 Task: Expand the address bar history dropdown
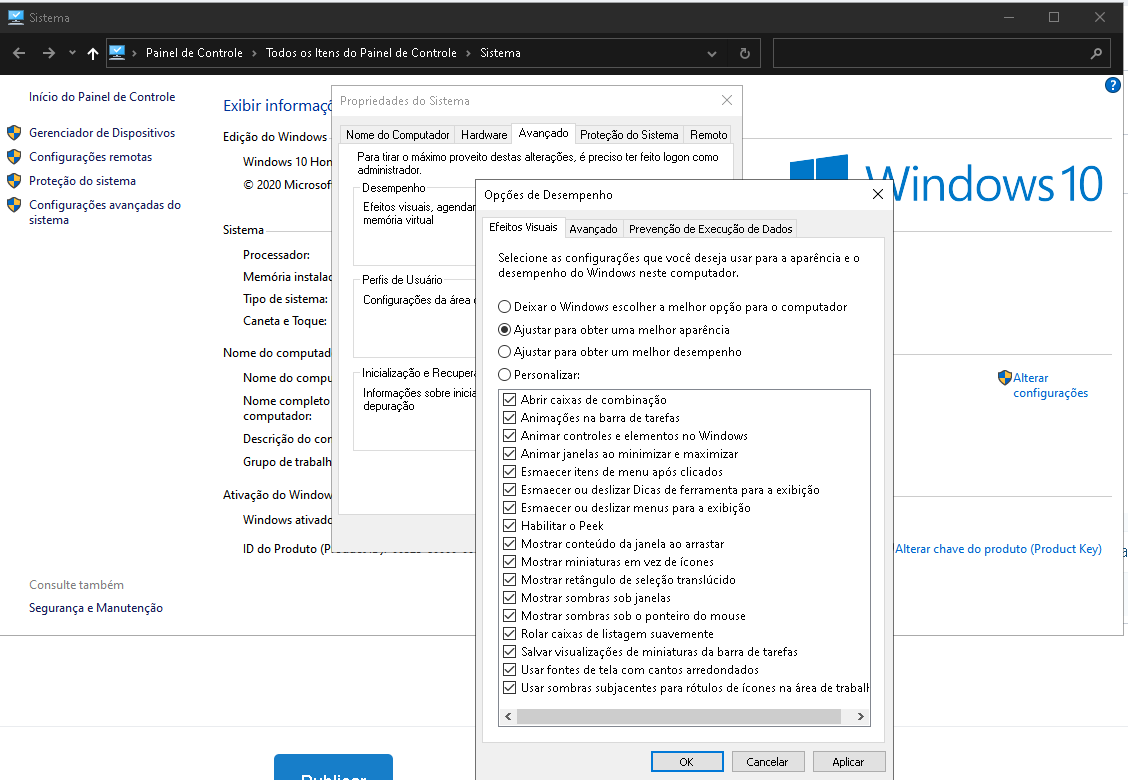click(x=711, y=54)
